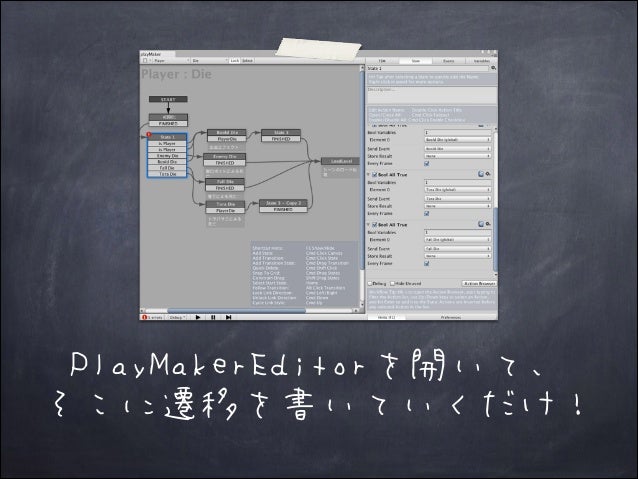The image size is (638, 479).
Task: Click the red errors indicator icon
Action: coord(144,317)
